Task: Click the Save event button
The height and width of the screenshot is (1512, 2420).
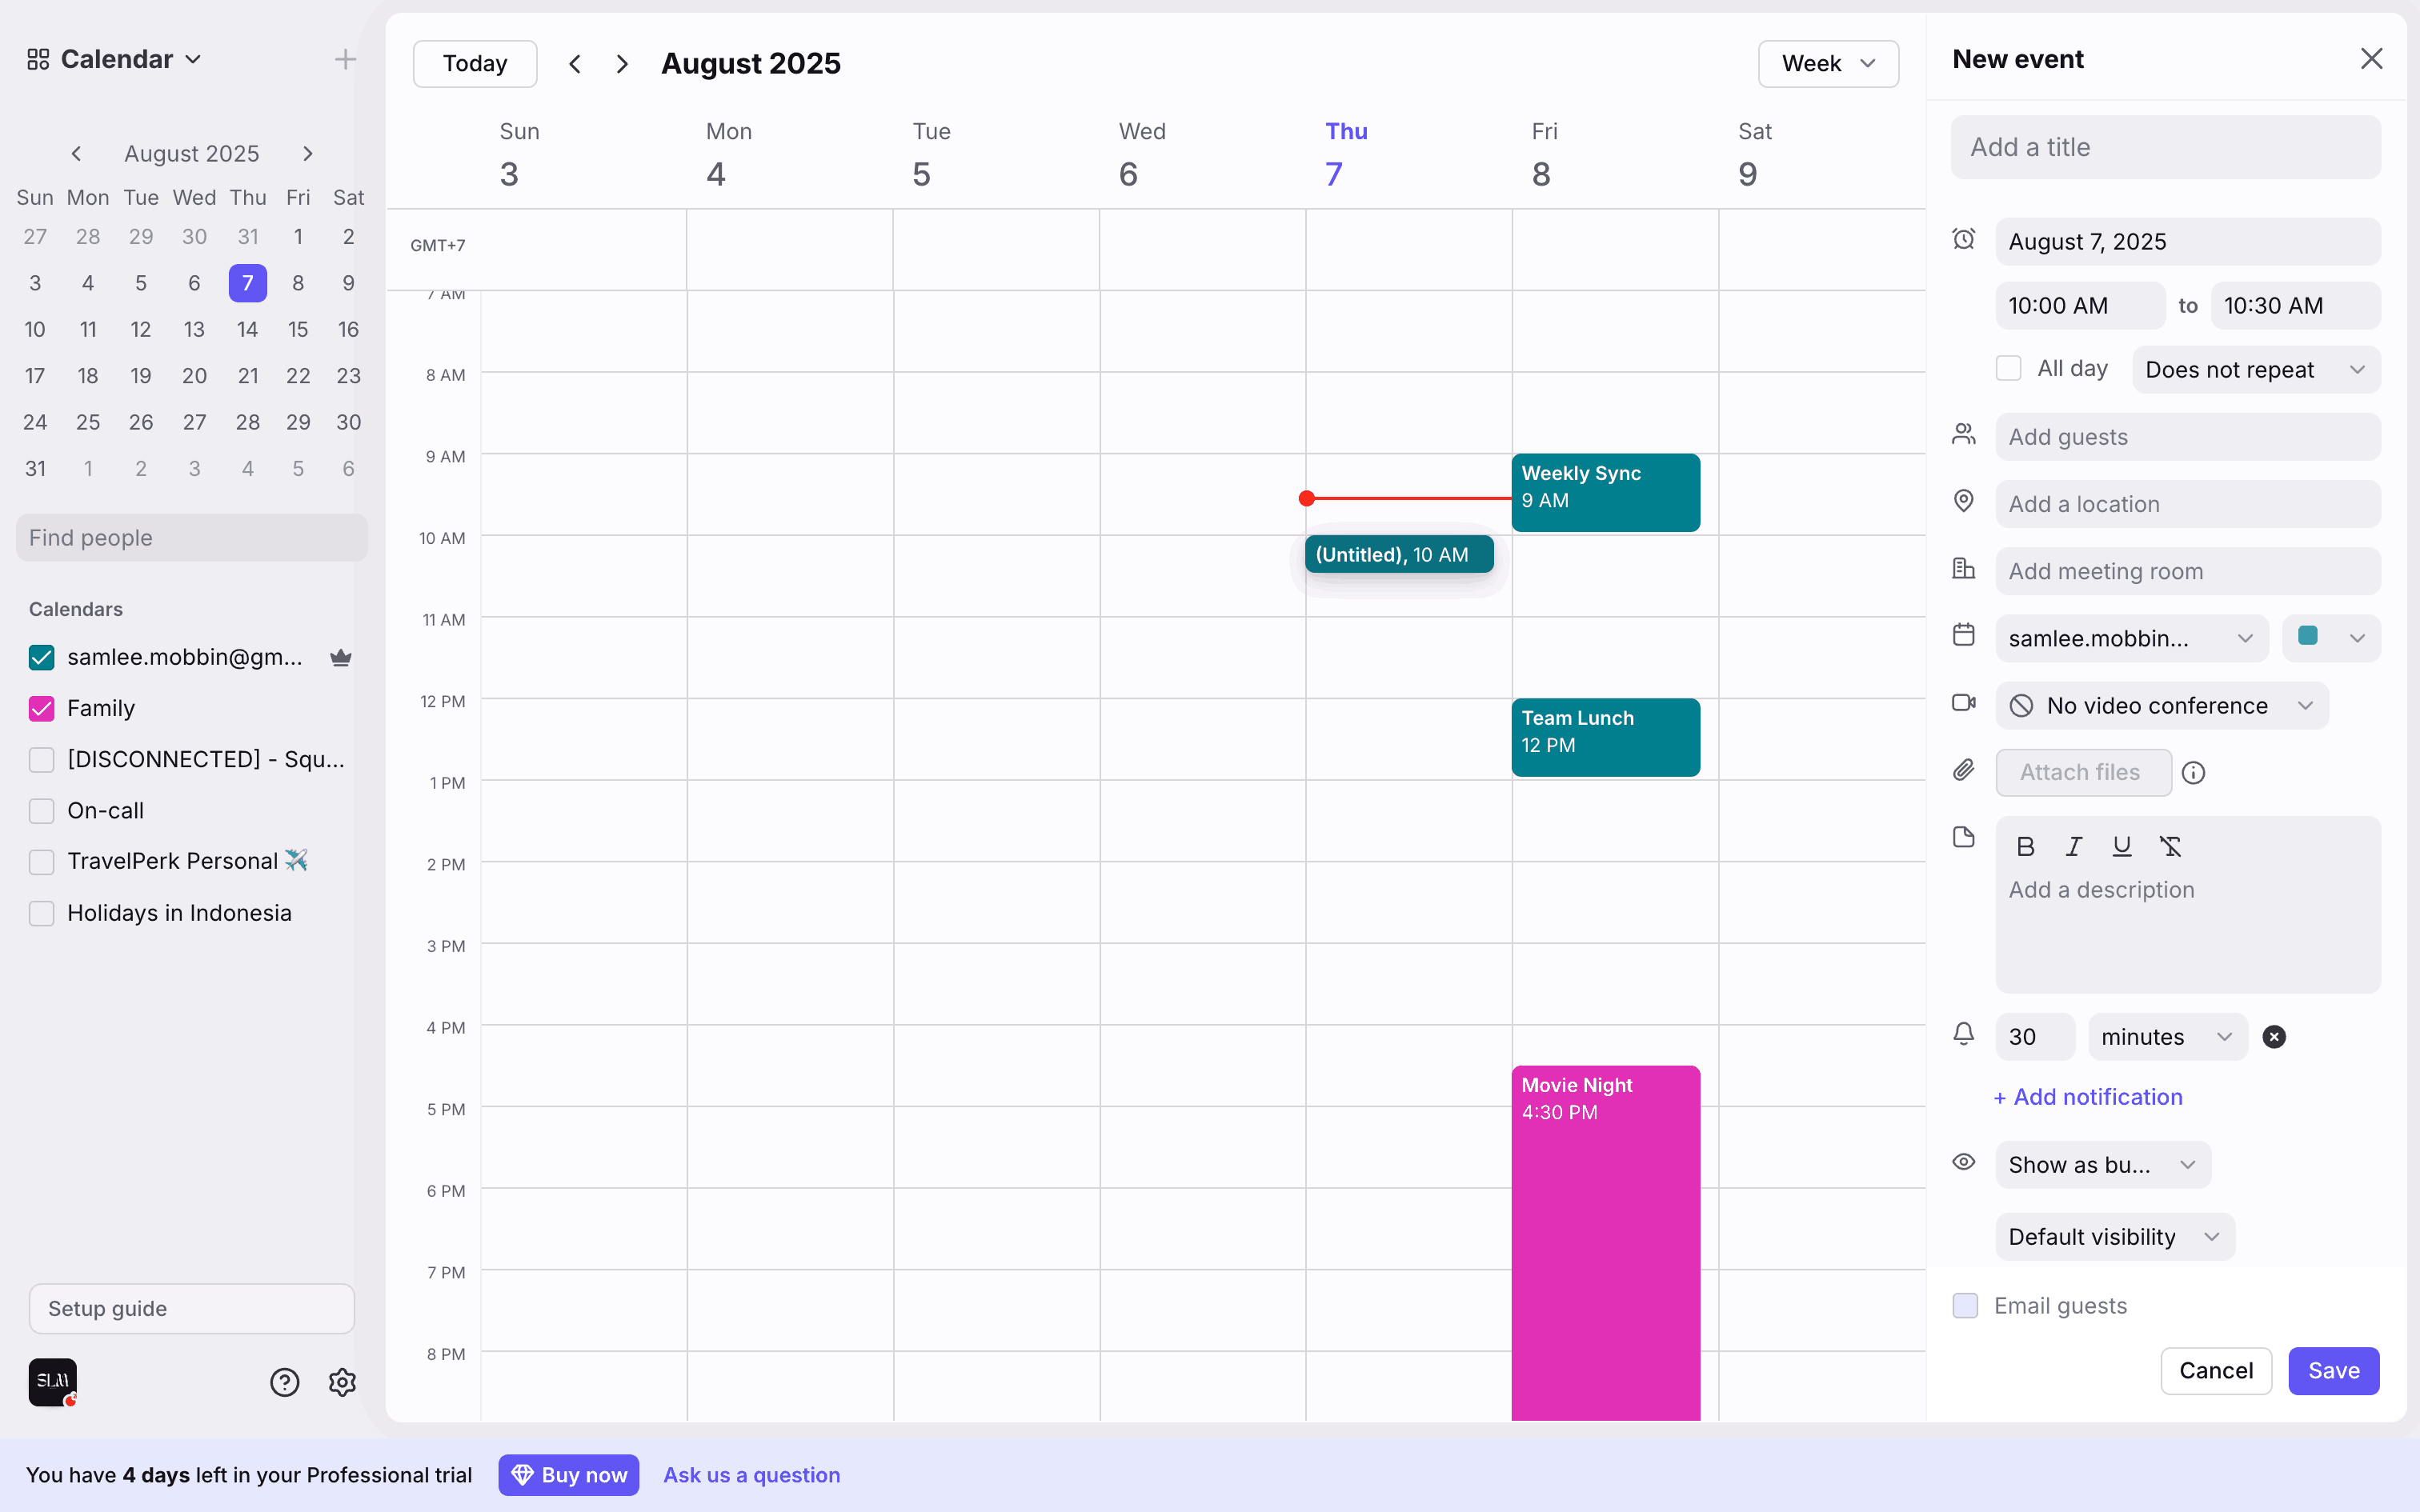Action: (2333, 1370)
